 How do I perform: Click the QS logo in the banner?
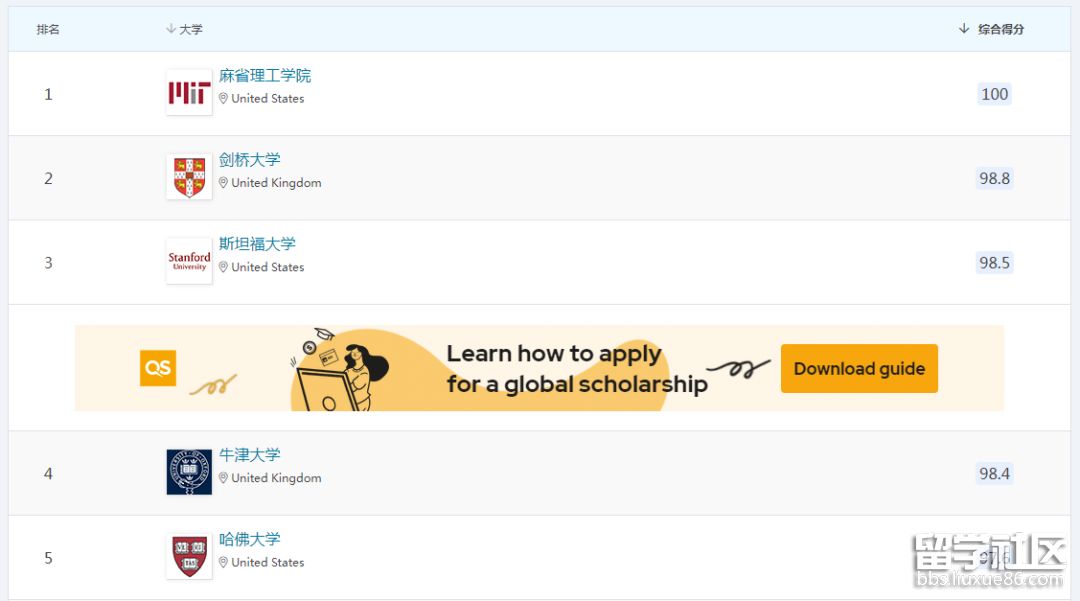(x=158, y=368)
